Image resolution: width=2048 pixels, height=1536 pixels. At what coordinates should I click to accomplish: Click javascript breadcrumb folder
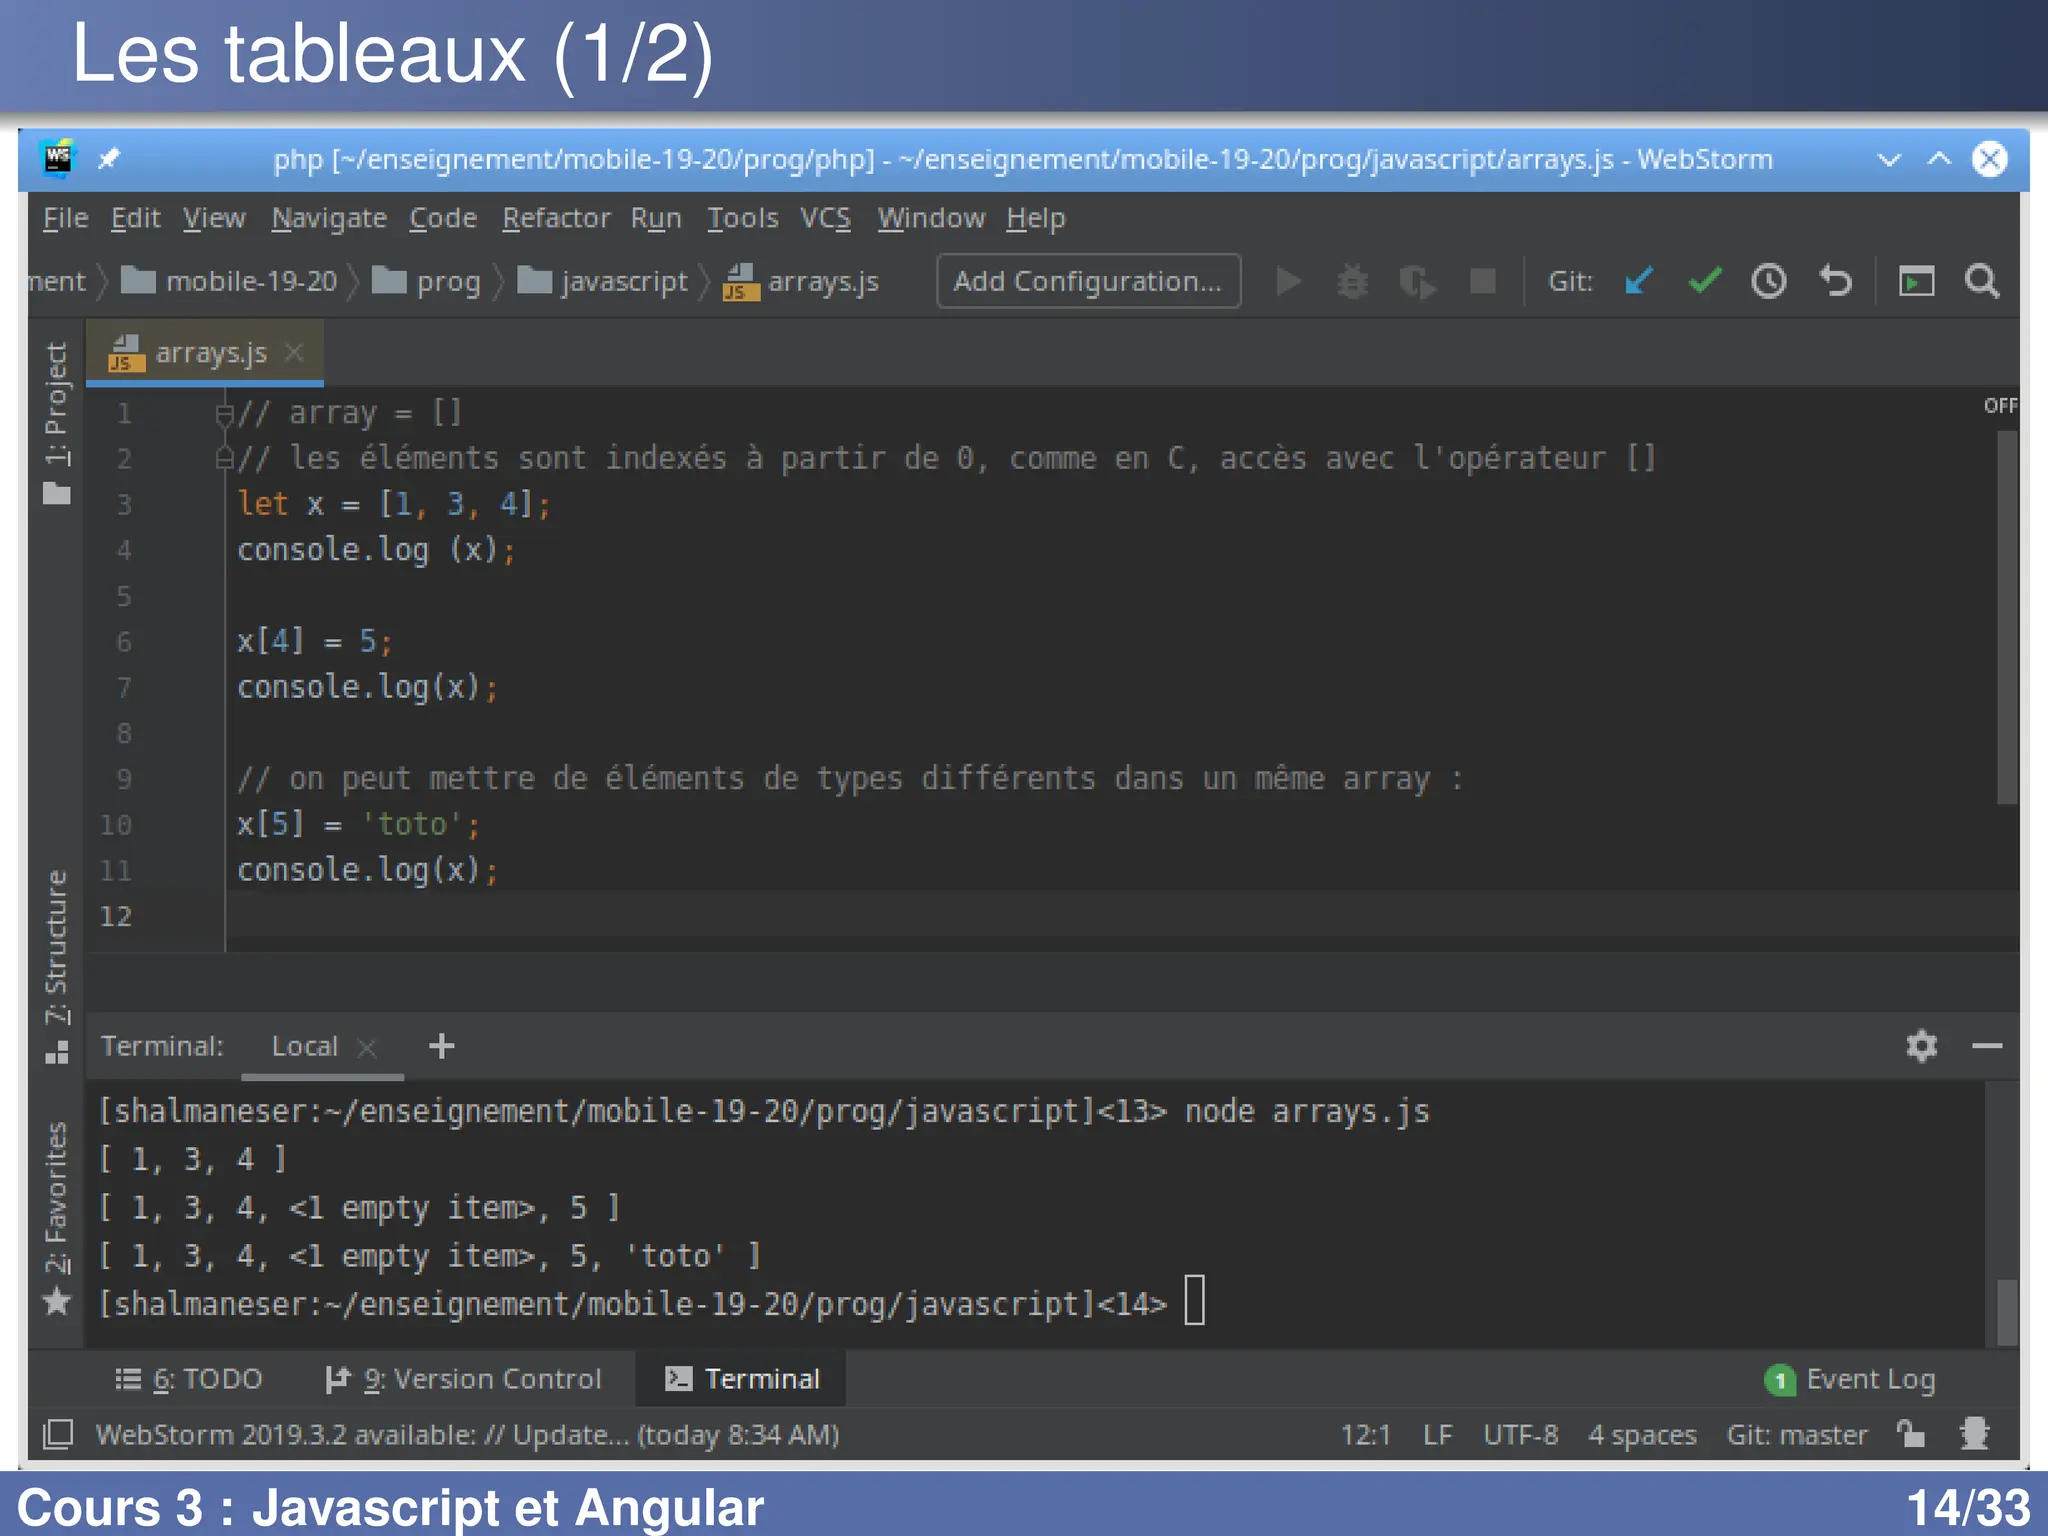click(x=603, y=282)
